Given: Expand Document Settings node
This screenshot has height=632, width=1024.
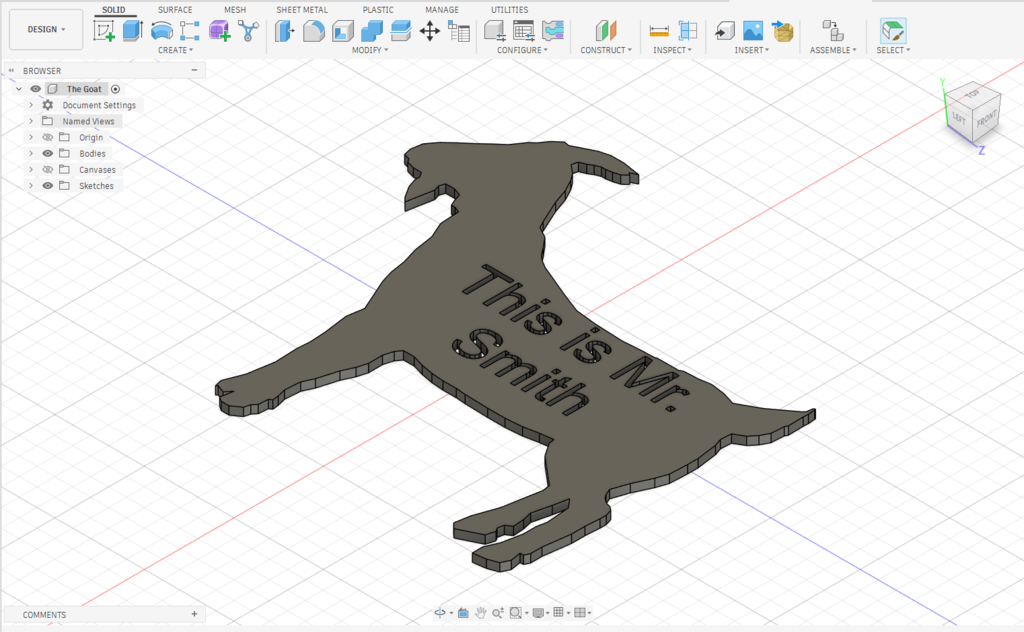Looking at the screenshot, I should point(31,105).
